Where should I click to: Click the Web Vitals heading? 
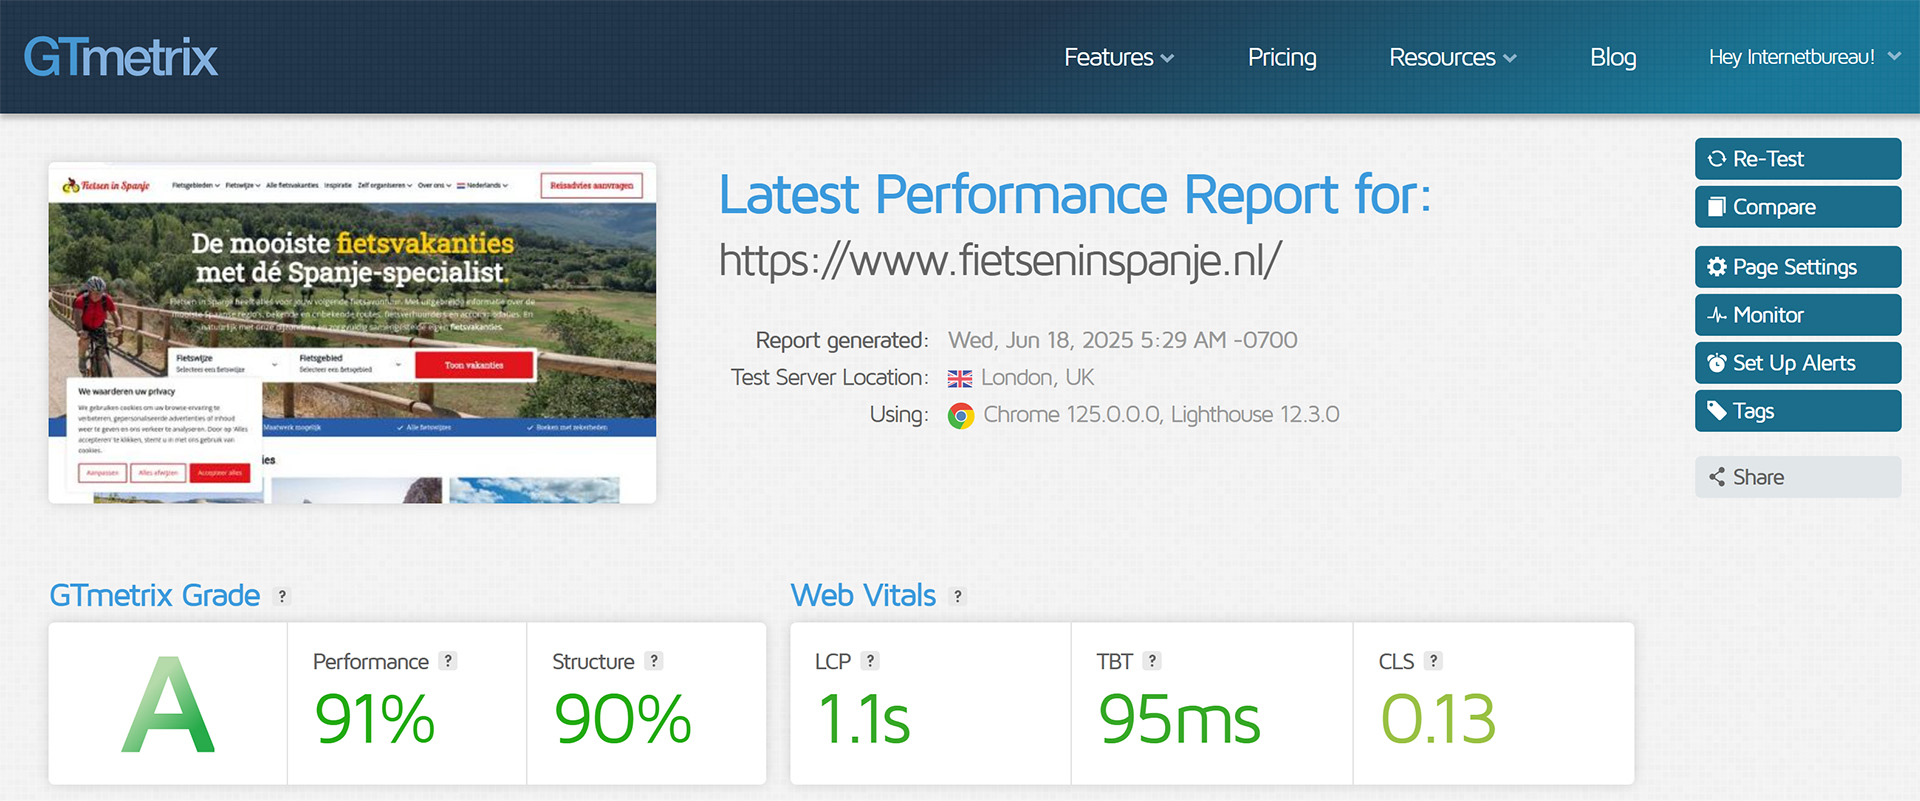point(863,596)
